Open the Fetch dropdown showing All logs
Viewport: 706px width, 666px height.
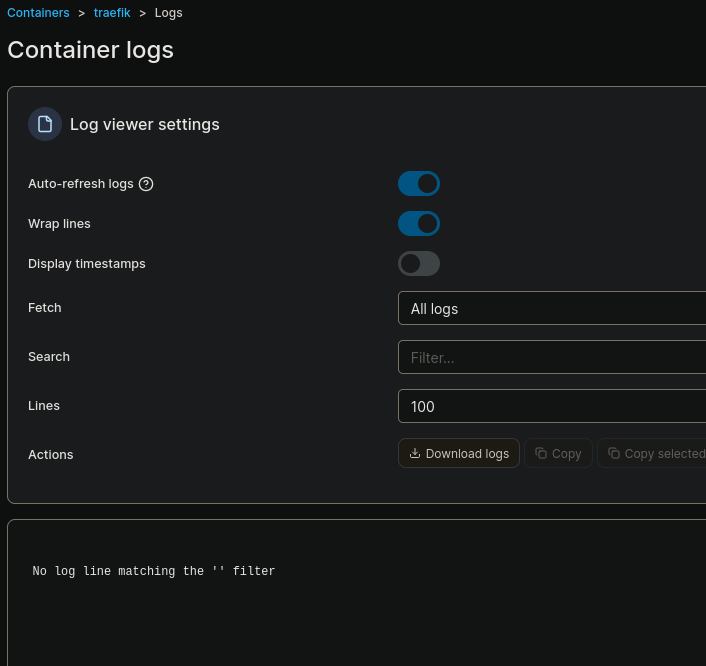click(x=552, y=309)
